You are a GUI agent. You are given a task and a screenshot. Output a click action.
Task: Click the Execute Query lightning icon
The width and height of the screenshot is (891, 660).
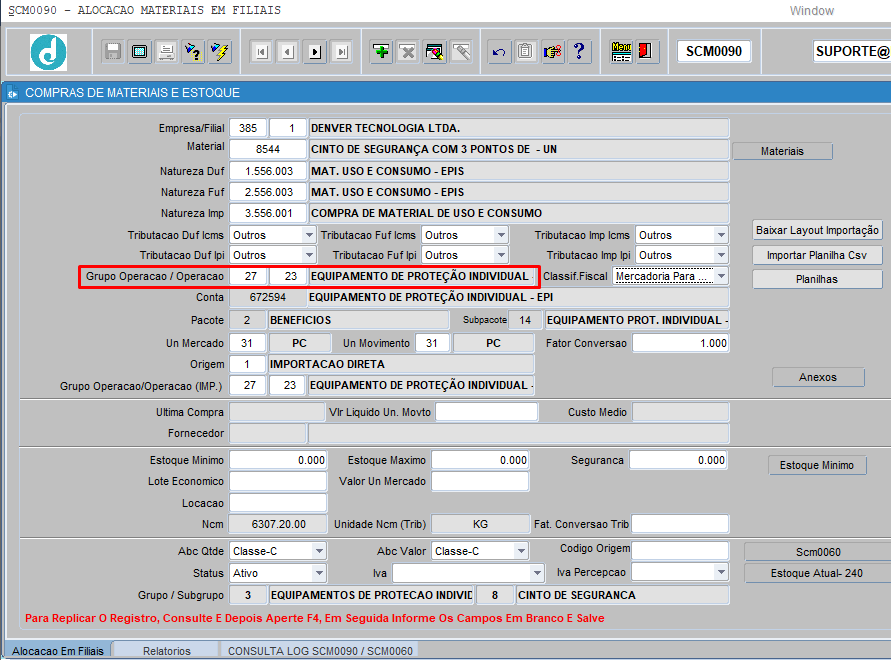(219, 52)
